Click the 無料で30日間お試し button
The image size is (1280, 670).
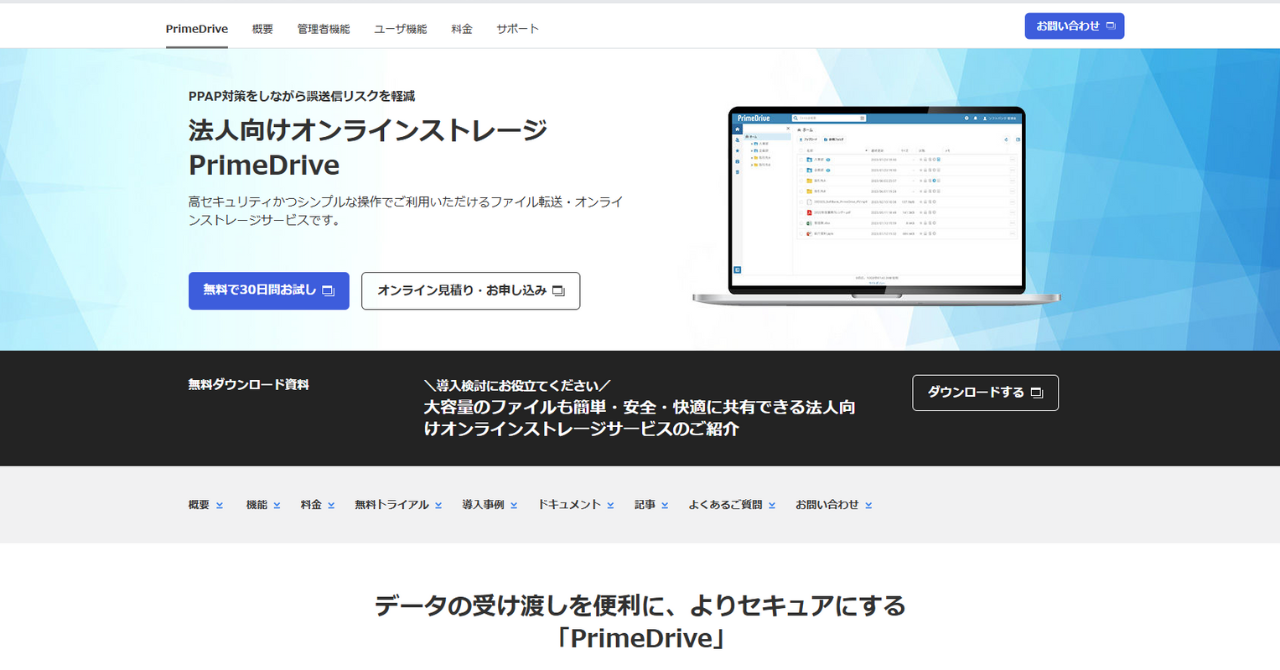[x=268, y=291]
